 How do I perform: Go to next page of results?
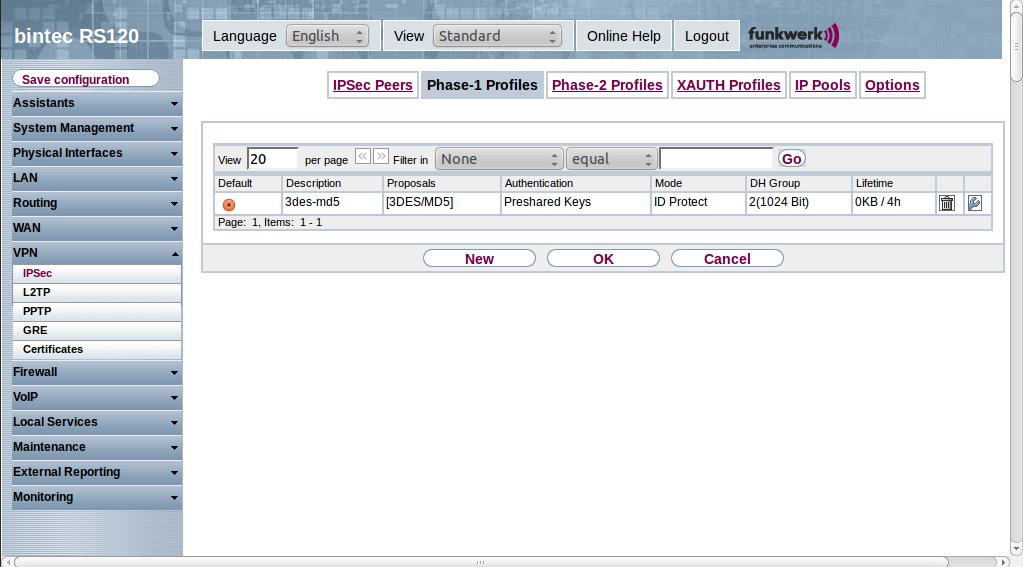coord(381,157)
